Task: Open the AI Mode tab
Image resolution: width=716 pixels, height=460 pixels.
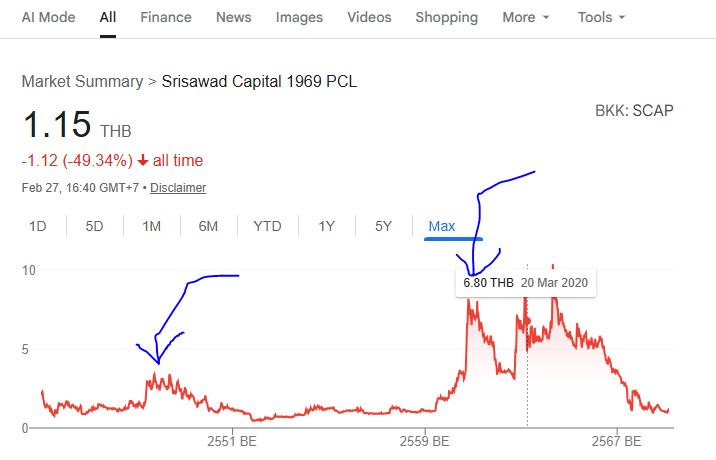Action: pyautogui.click(x=48, y=18)
